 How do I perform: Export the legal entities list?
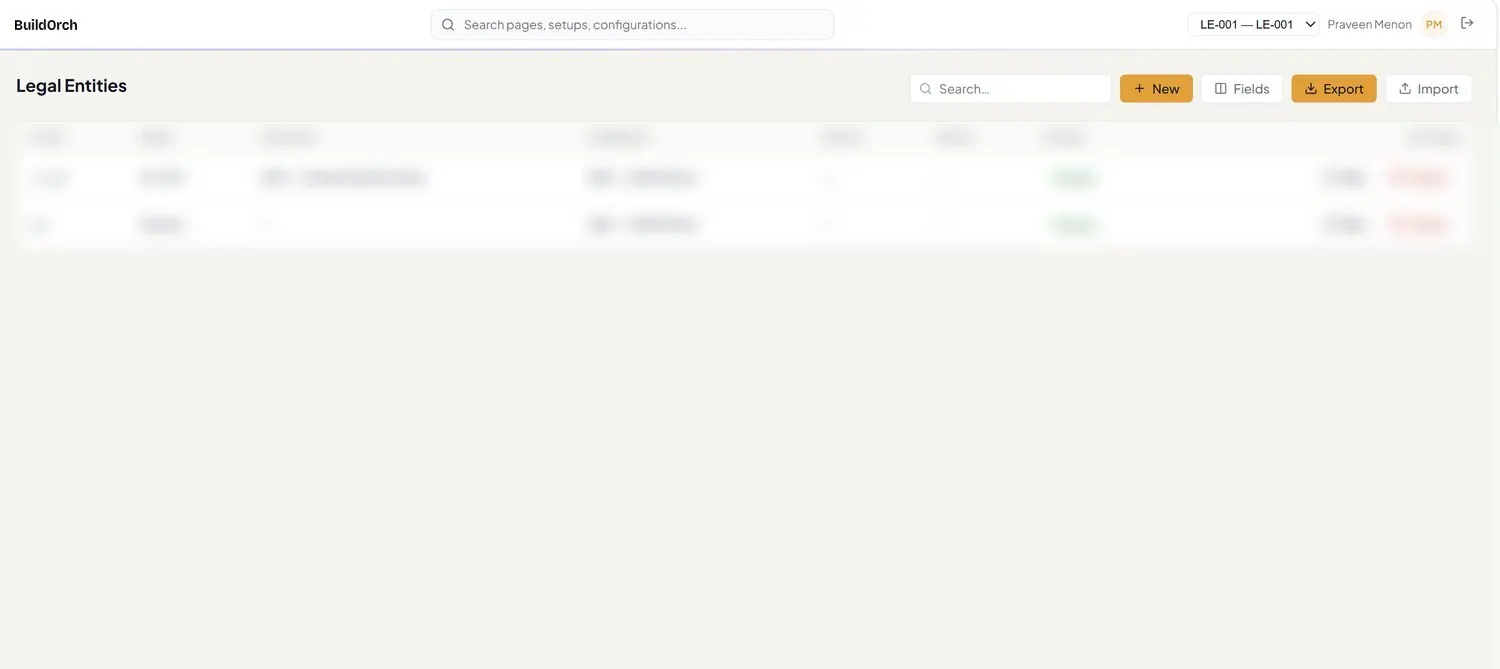[1334, 88]
